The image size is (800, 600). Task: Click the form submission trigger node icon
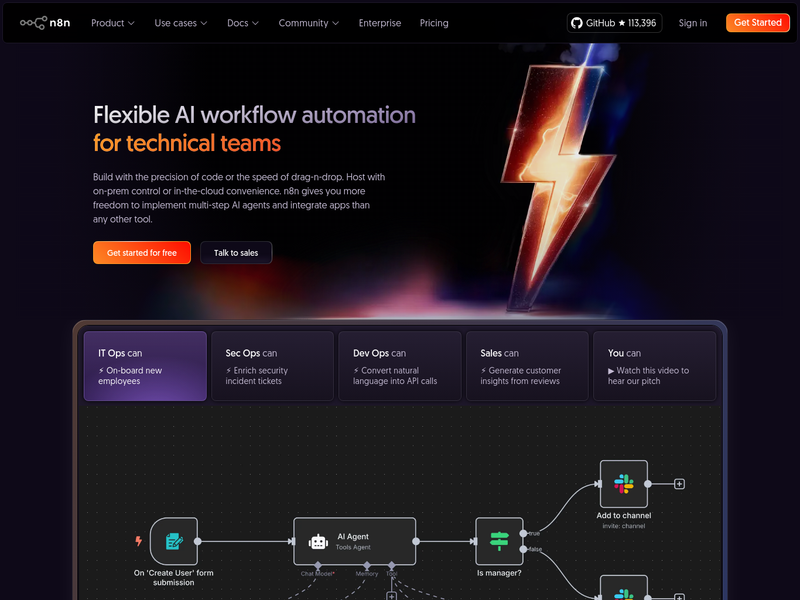point(174,541)
